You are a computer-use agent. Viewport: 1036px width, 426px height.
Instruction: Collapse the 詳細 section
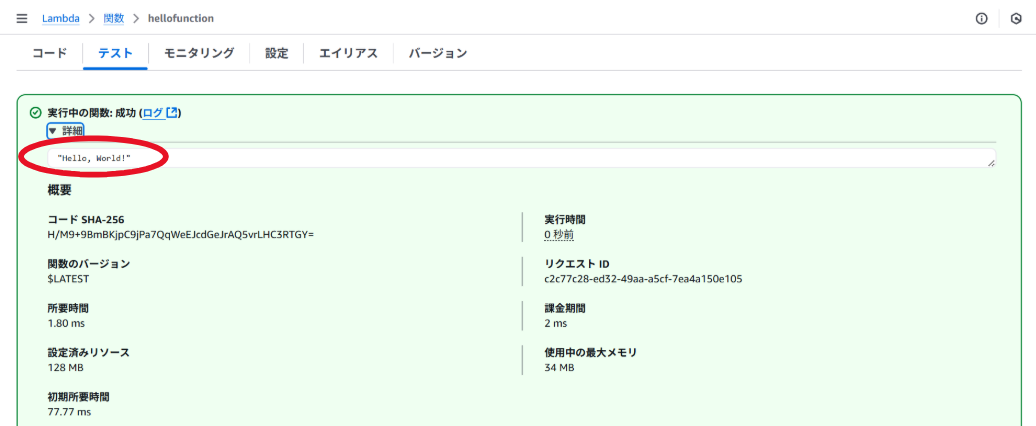pos(65,131)
